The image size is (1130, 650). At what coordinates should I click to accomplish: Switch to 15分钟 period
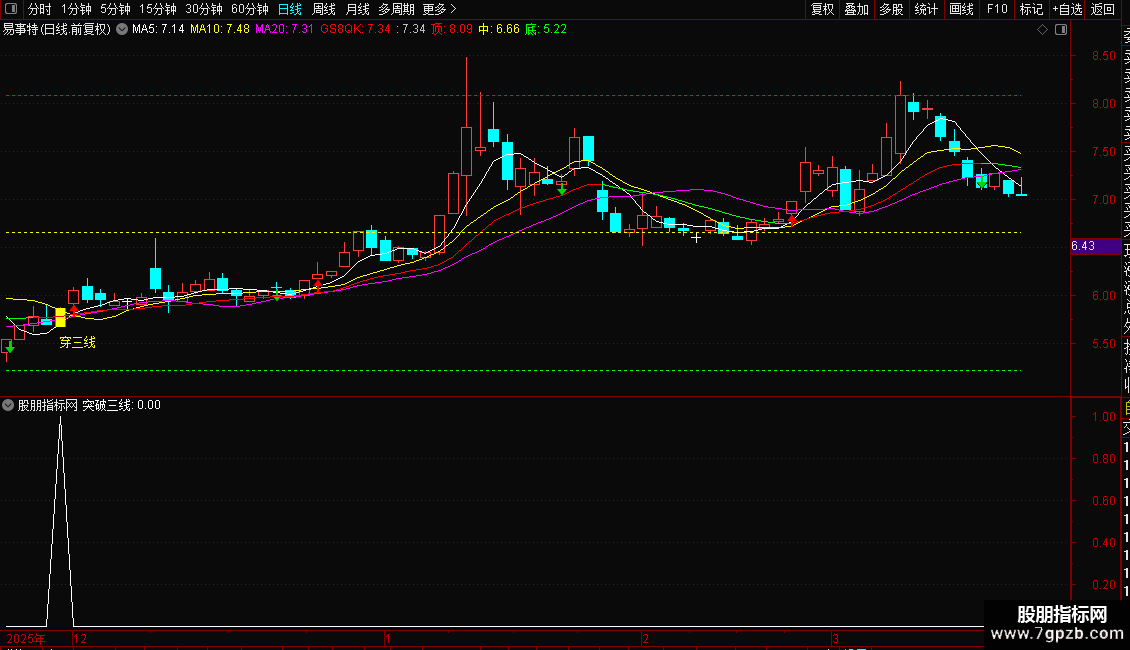158,9
